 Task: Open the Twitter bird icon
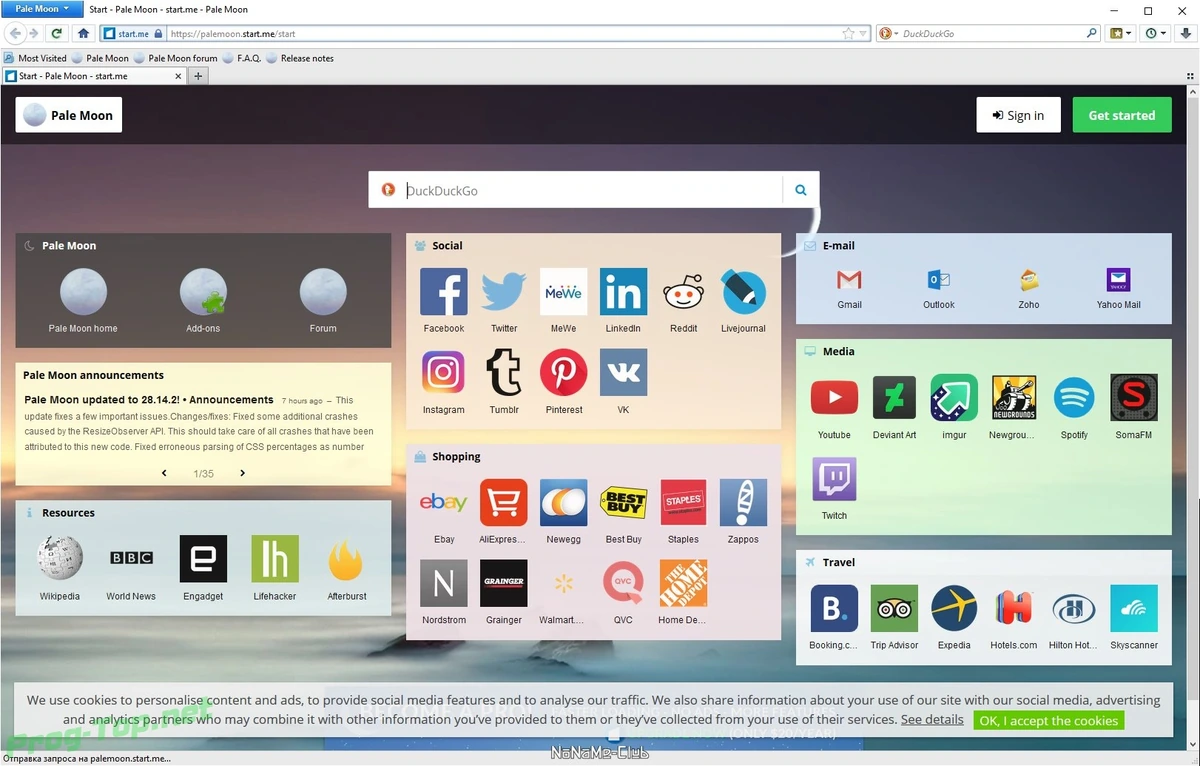click(504, 292)
